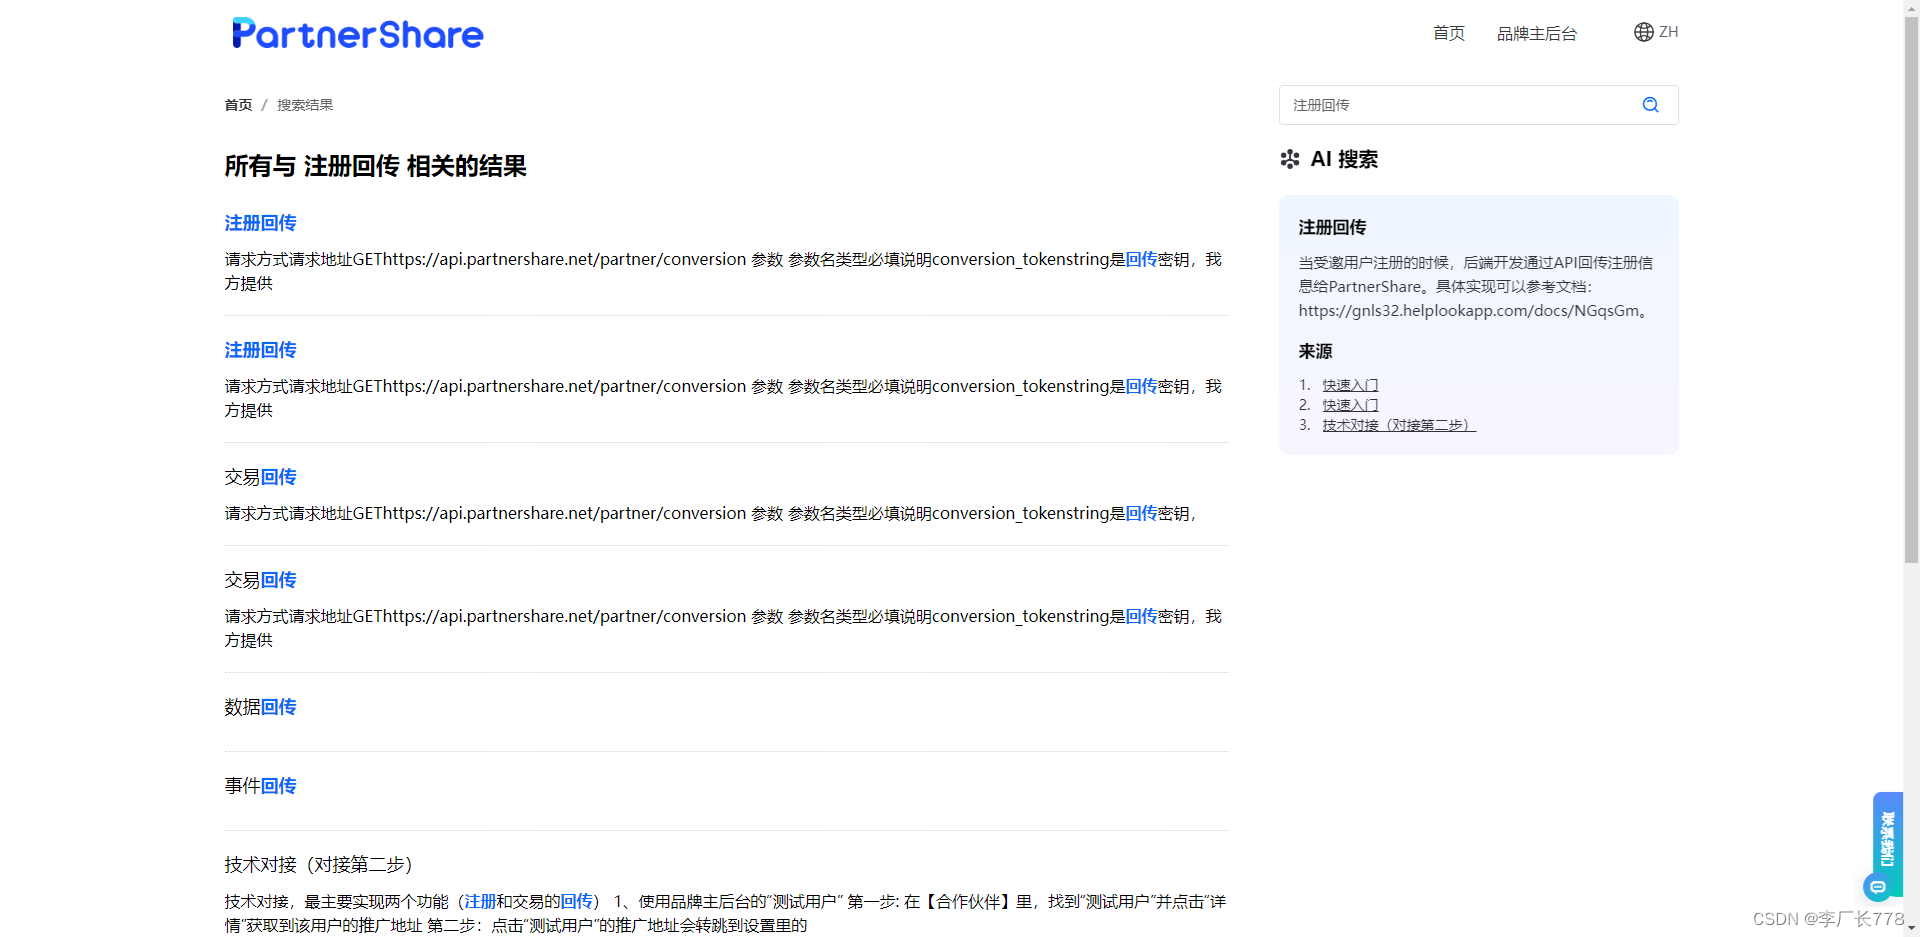Click the scrollbar up arrow
Viewport: 1920px width, 937px height.
click(1912, 8)
